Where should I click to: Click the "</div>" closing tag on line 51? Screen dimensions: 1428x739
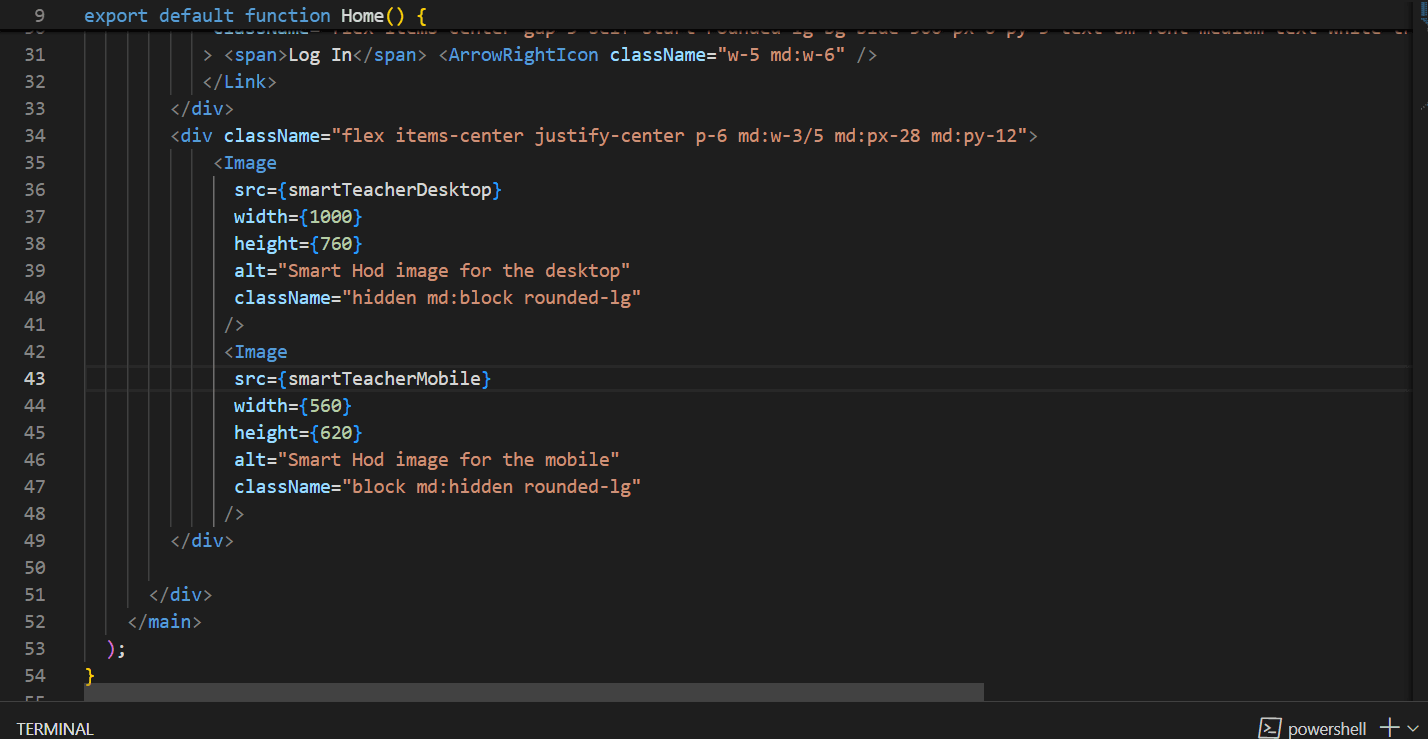[x=181, y=595]
